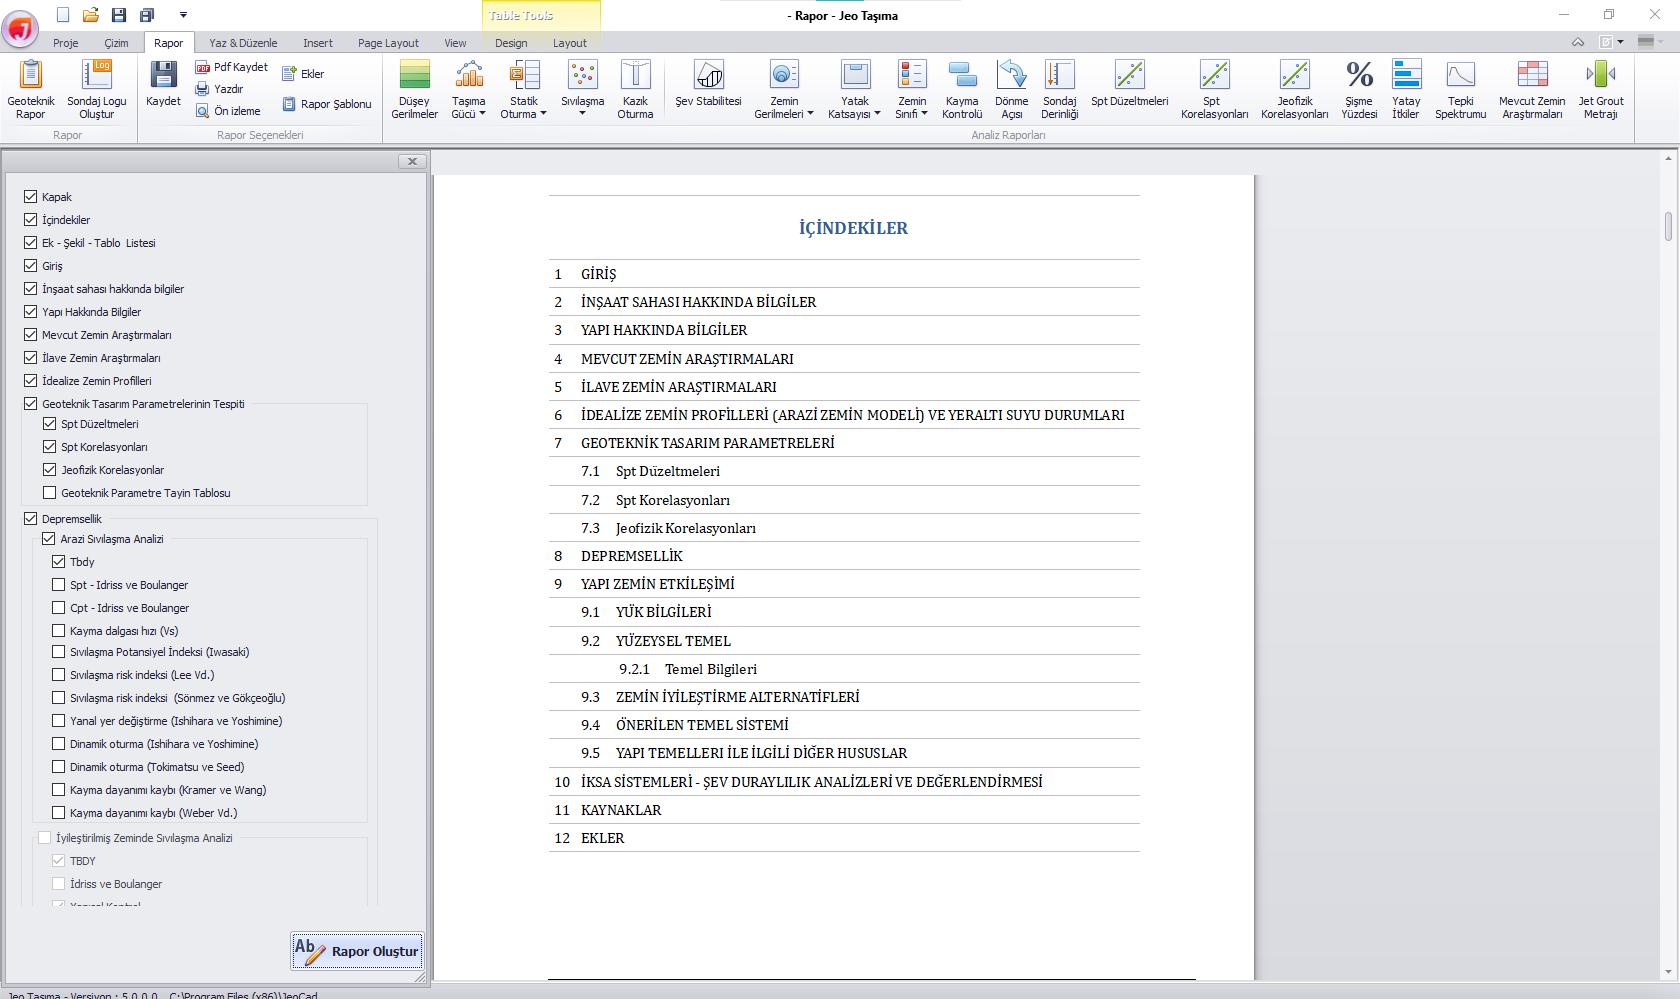Open Dönme Açısı report
This screenshot has height=999, width=1680.
point(1011,89)
